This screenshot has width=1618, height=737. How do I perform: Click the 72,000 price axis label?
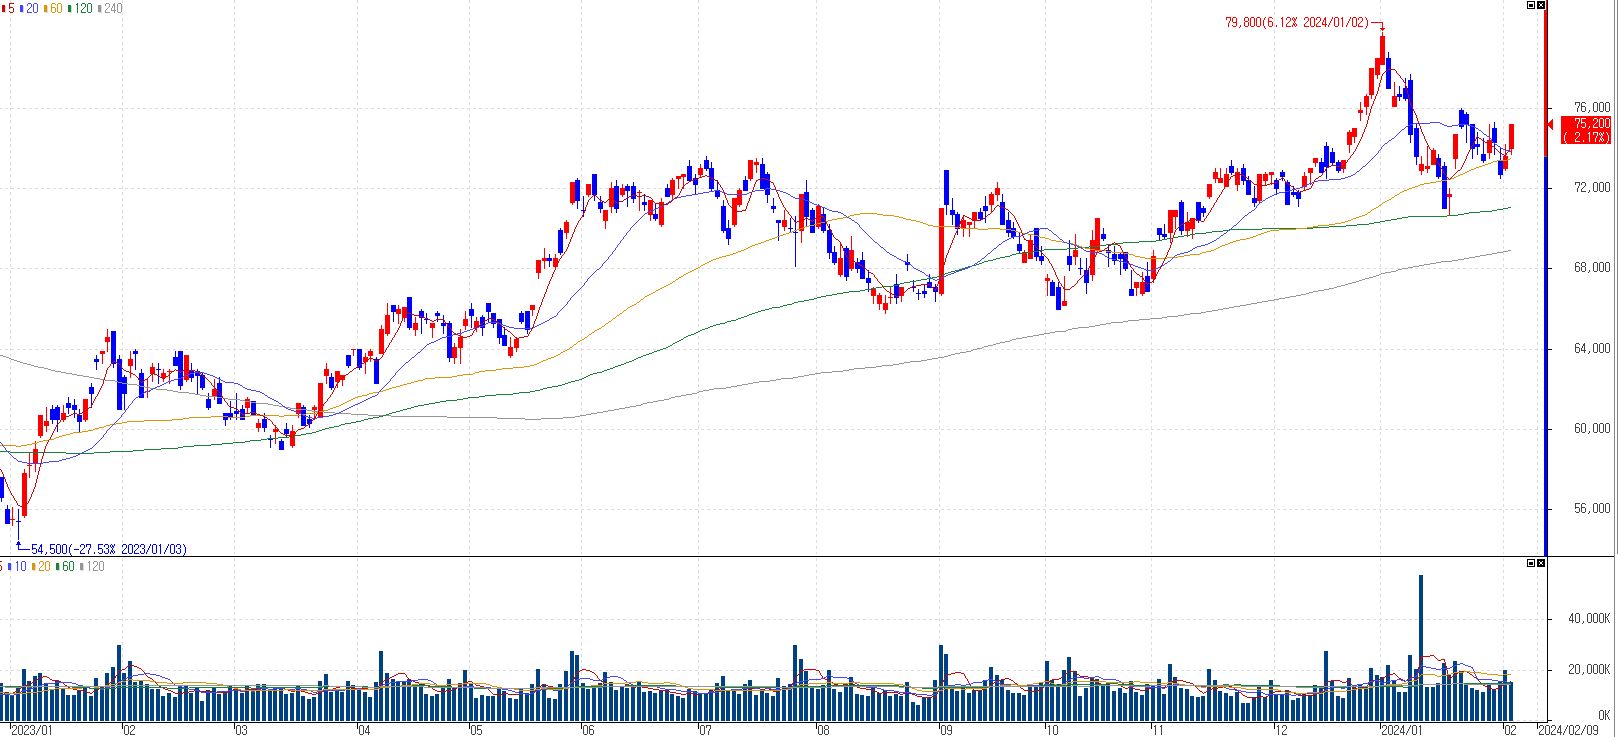pyautogui.click(x=1592, y=187)
